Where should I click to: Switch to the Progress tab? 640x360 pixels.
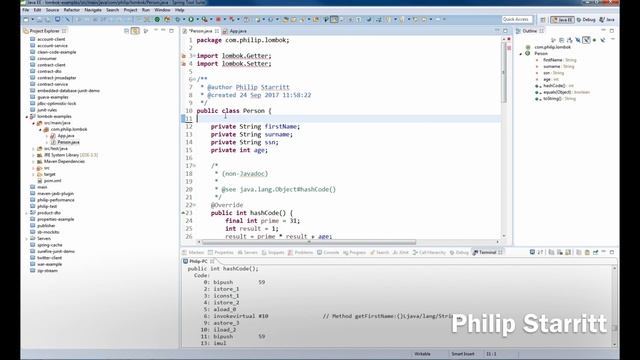(x=355, y=253)
